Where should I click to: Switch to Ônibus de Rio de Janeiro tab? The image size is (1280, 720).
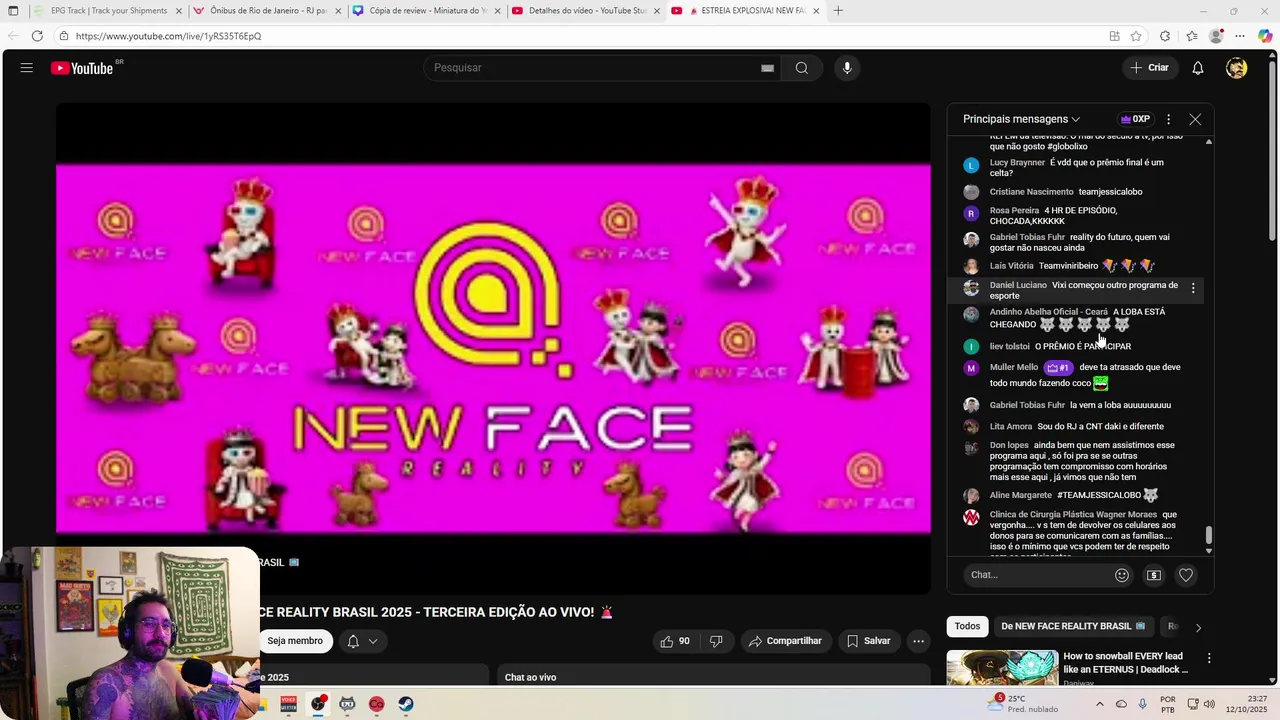click(268, 11)
